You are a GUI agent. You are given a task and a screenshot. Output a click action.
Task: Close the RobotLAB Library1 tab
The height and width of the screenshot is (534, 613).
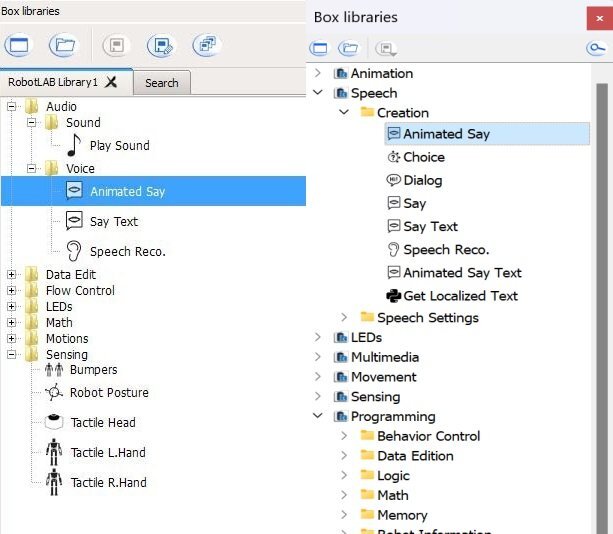click(x=111, y=82)
